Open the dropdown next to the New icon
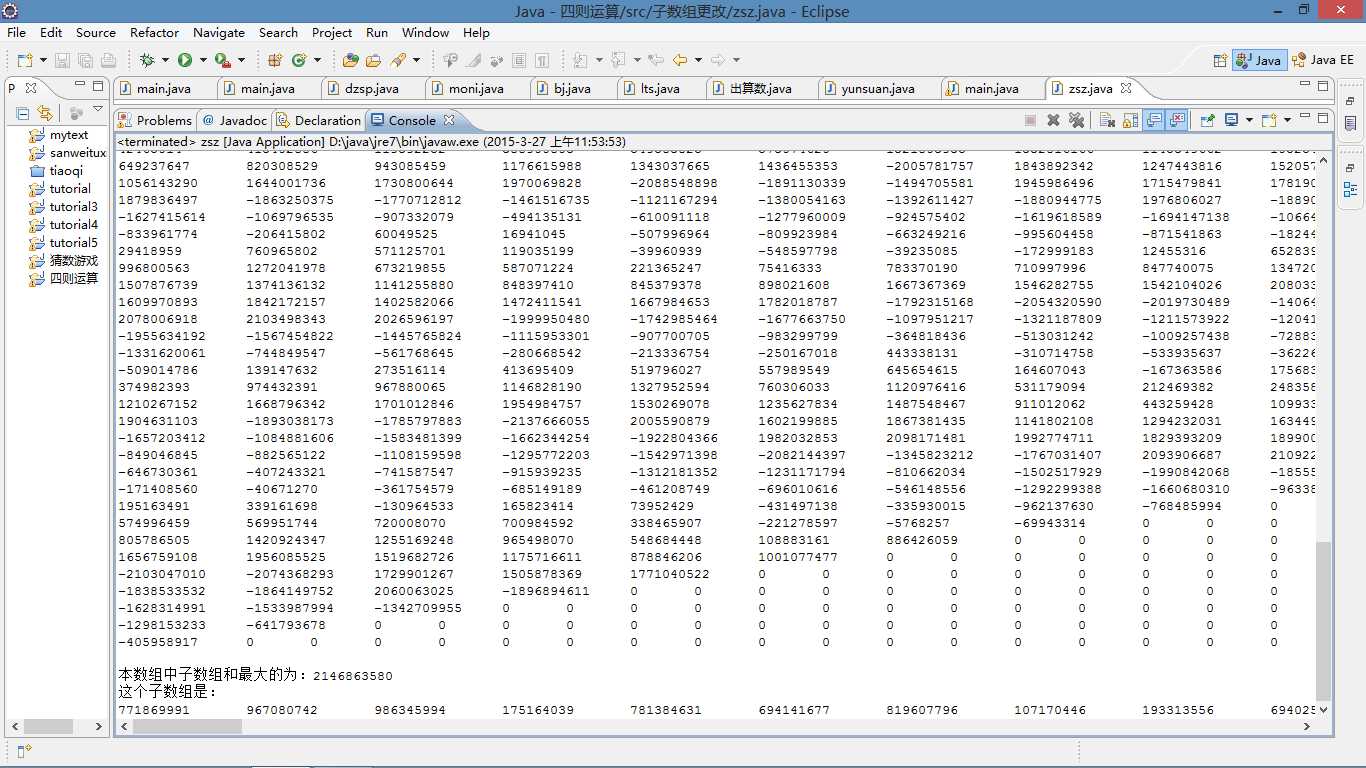 pos(42,61)
